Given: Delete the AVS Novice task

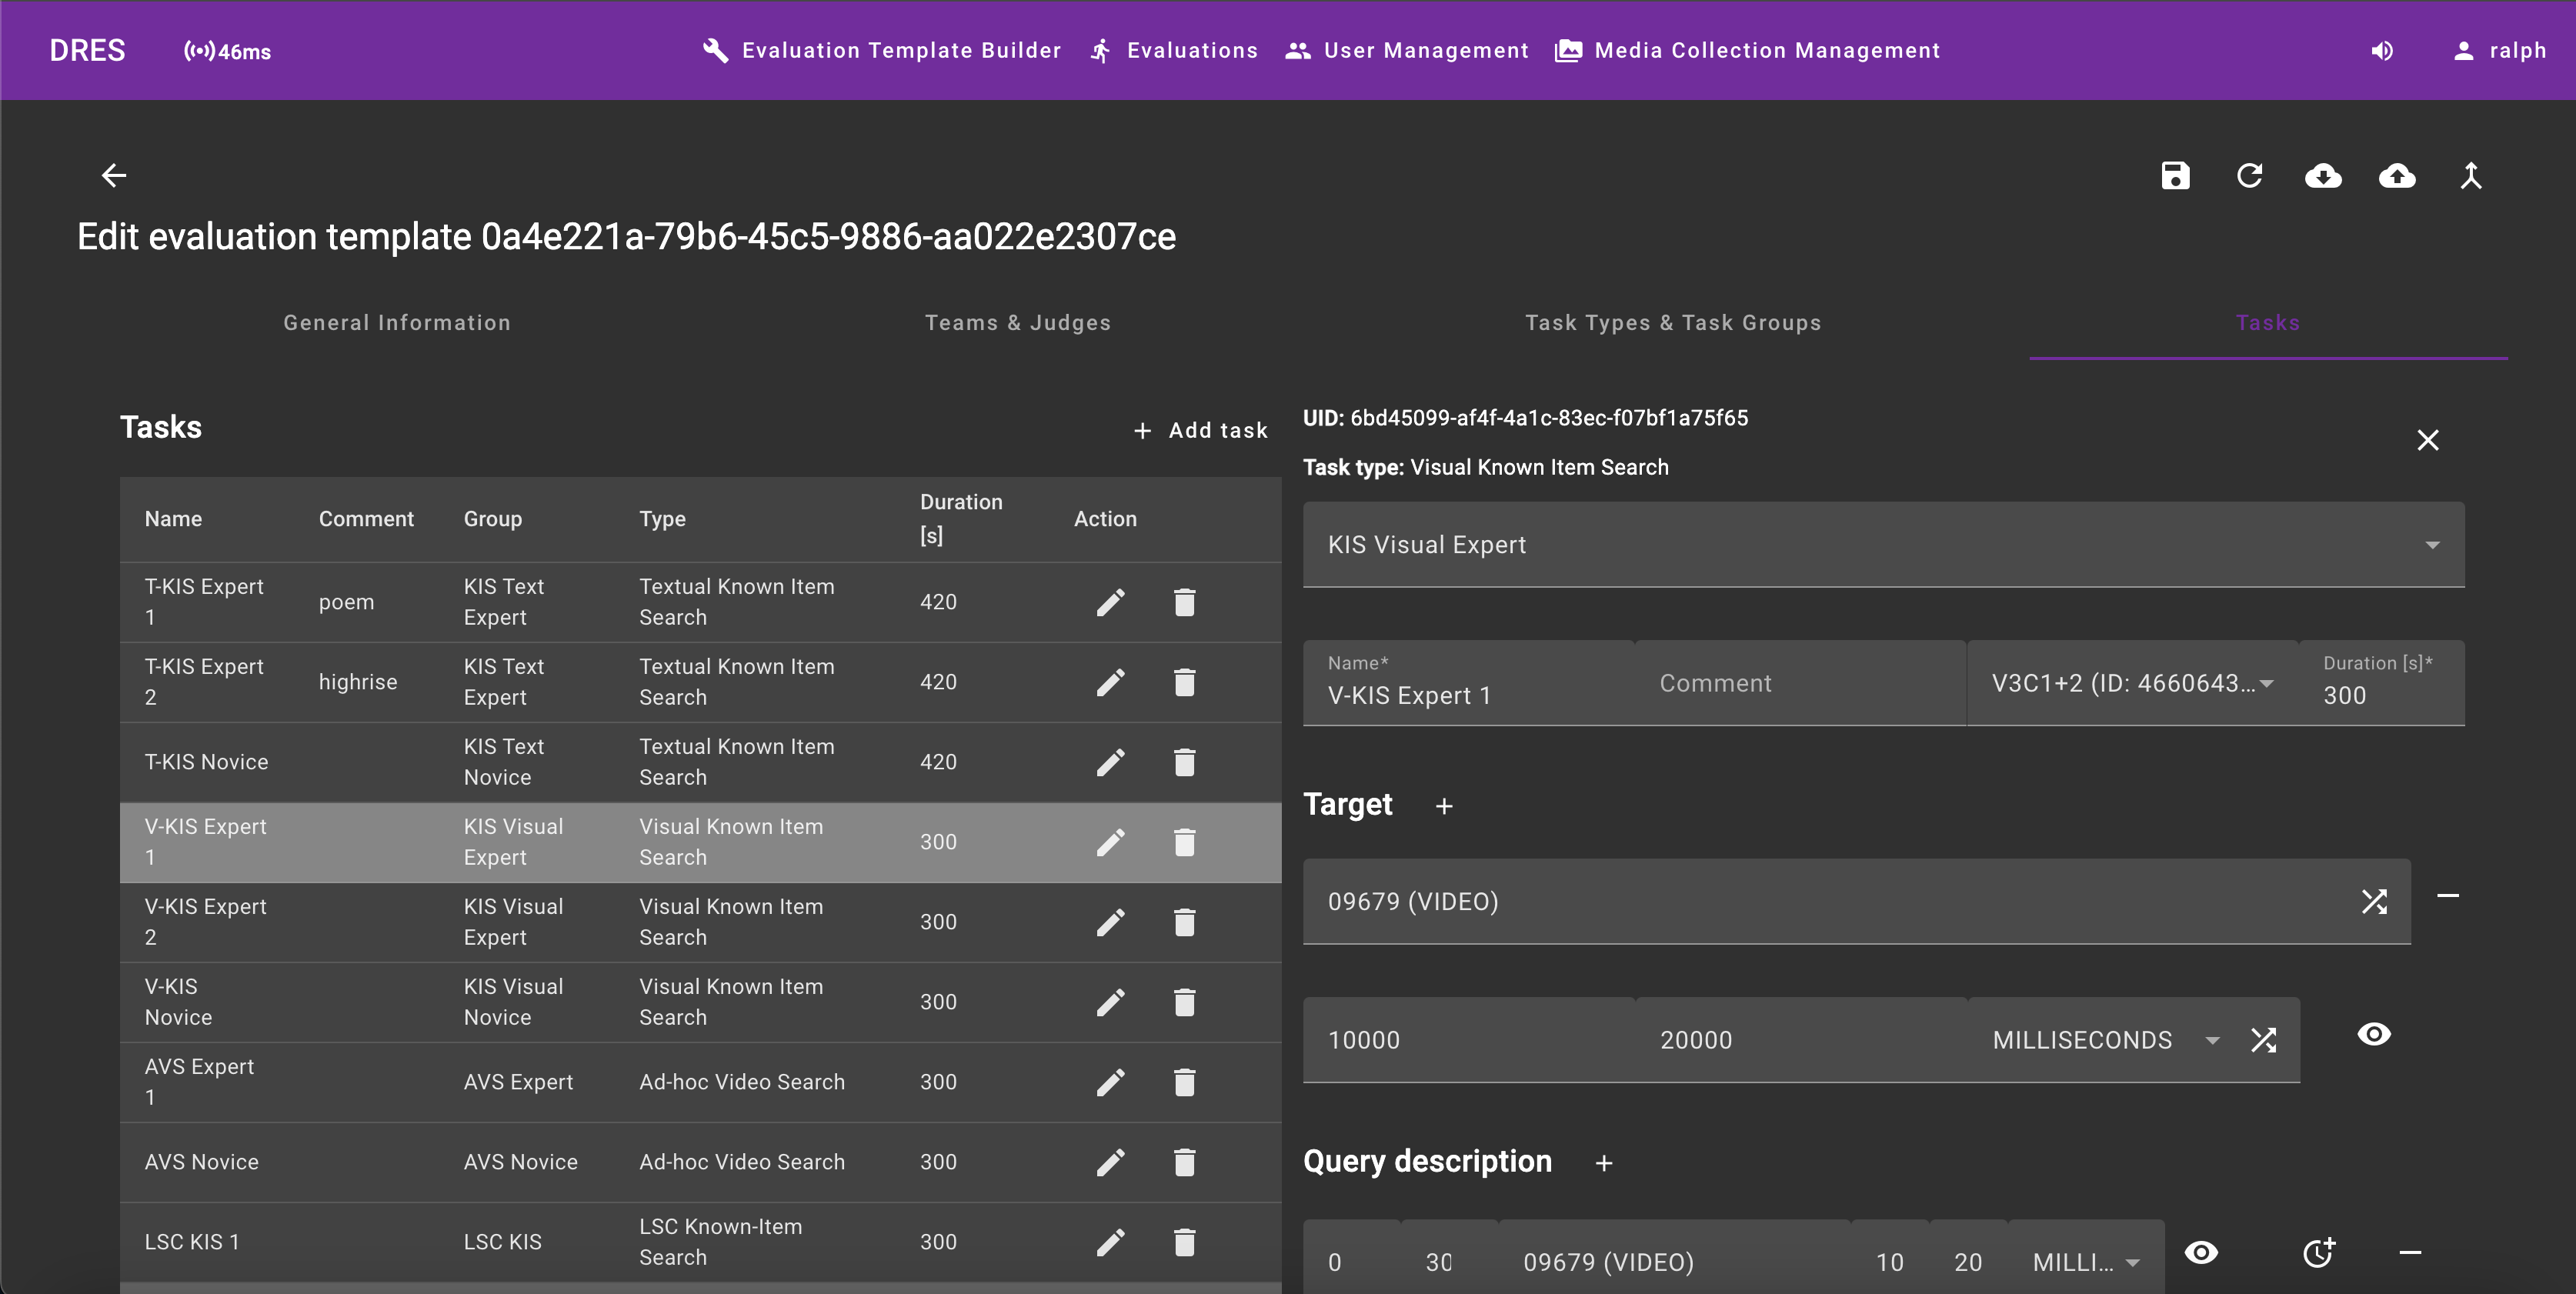Looking at the screenshot, I should (x=1184, y=1162).
